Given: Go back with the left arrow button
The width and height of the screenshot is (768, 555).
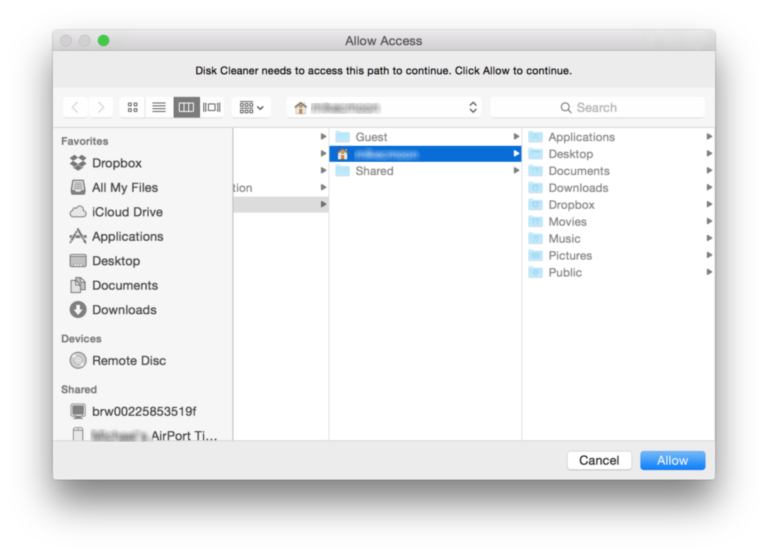Looking at the screenshot, I should pyautogui.click(x=75, y=107).
